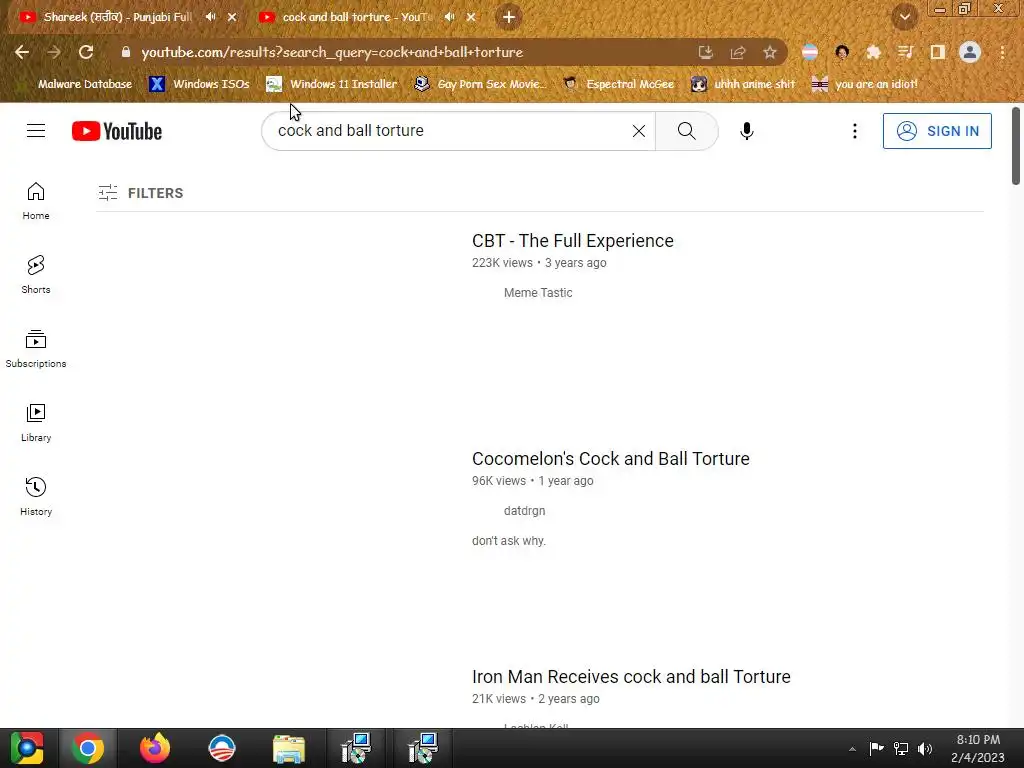Open Home in the sidebar
The image size is (1024, 768).
click(36, 201)
